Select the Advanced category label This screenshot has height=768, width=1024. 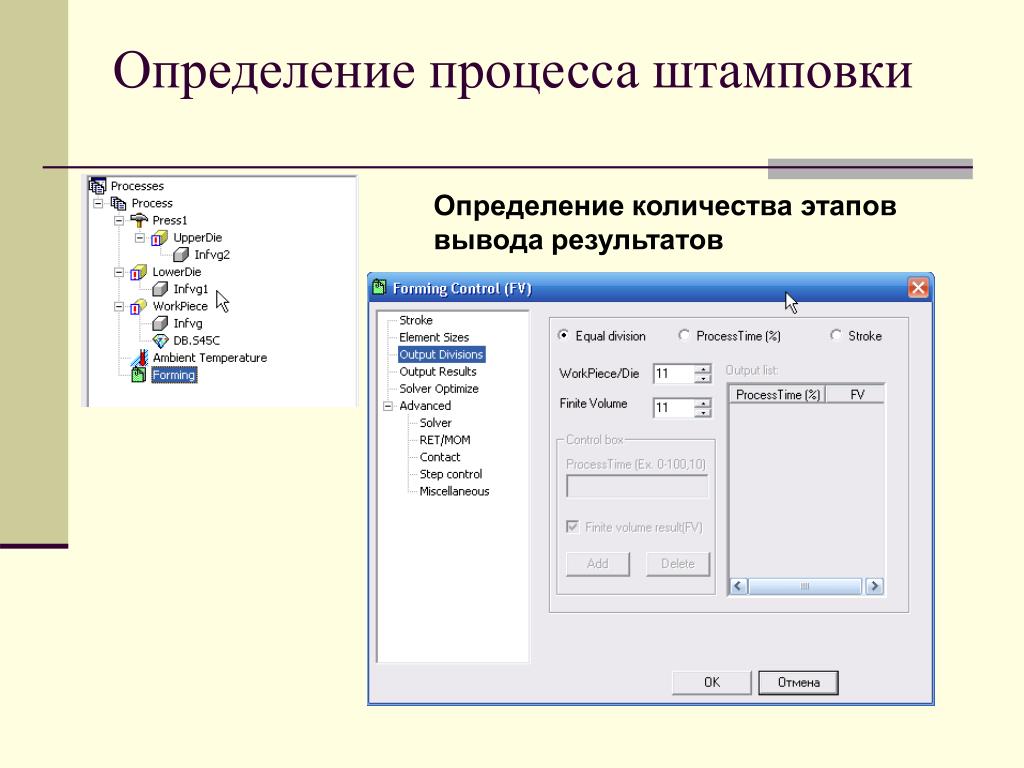click(x=425, y=406)
